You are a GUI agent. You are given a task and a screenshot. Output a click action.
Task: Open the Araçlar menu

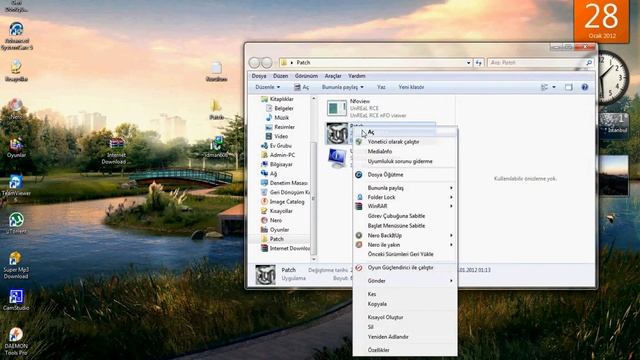333,76
